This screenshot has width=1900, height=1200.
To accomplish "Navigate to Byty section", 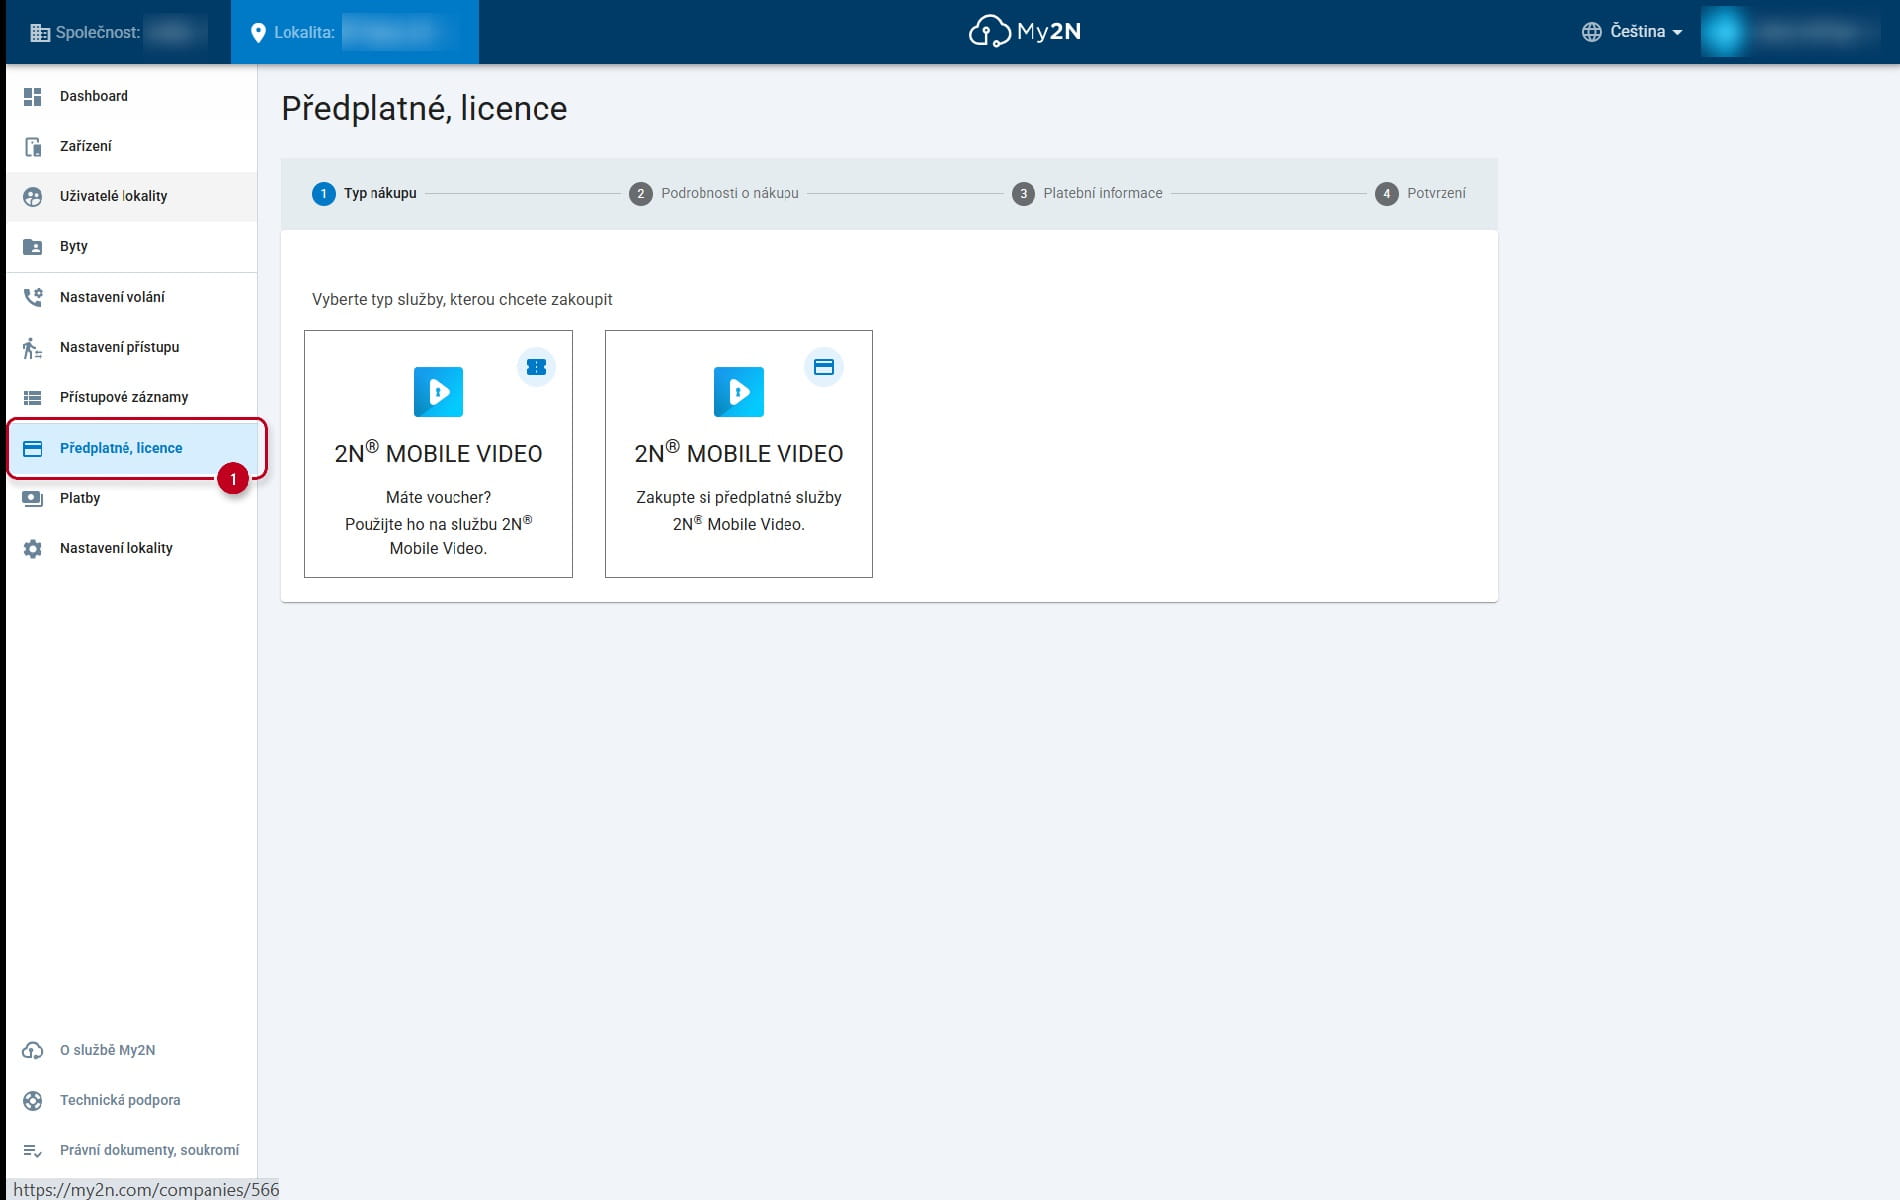I will 132,246.
